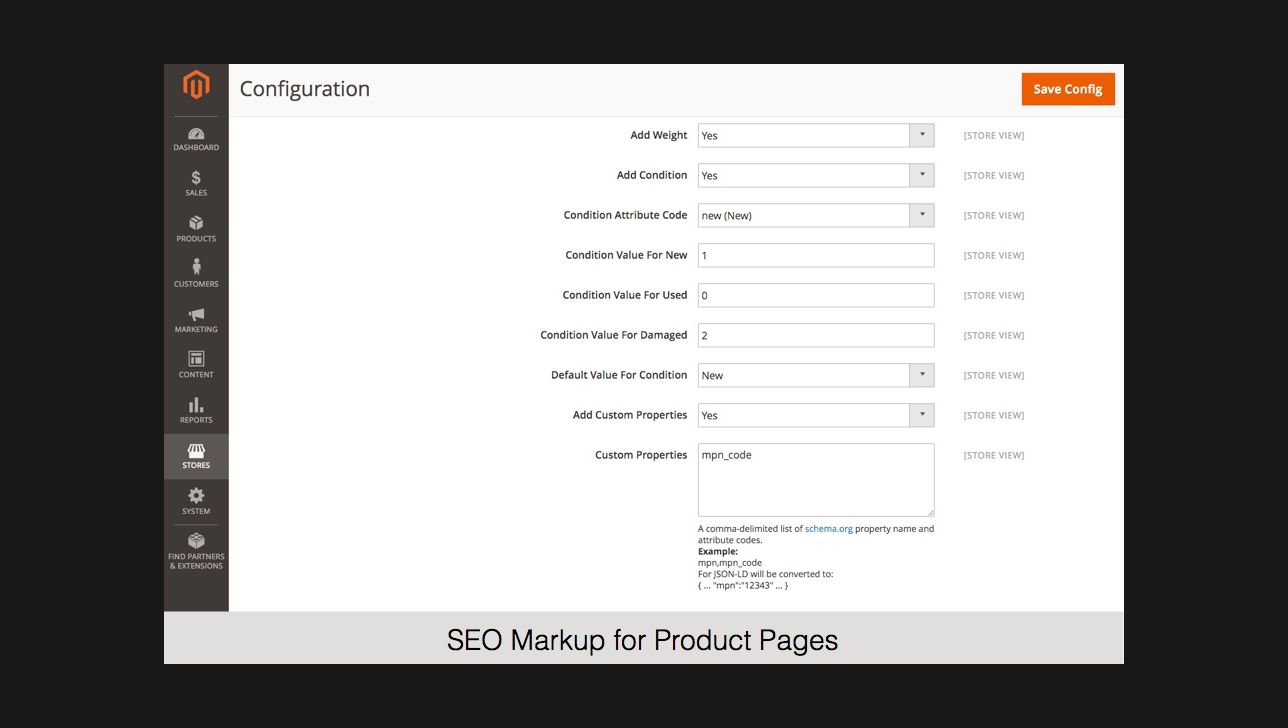
Task: Click the Save Config button
Action: (1067, 89)
